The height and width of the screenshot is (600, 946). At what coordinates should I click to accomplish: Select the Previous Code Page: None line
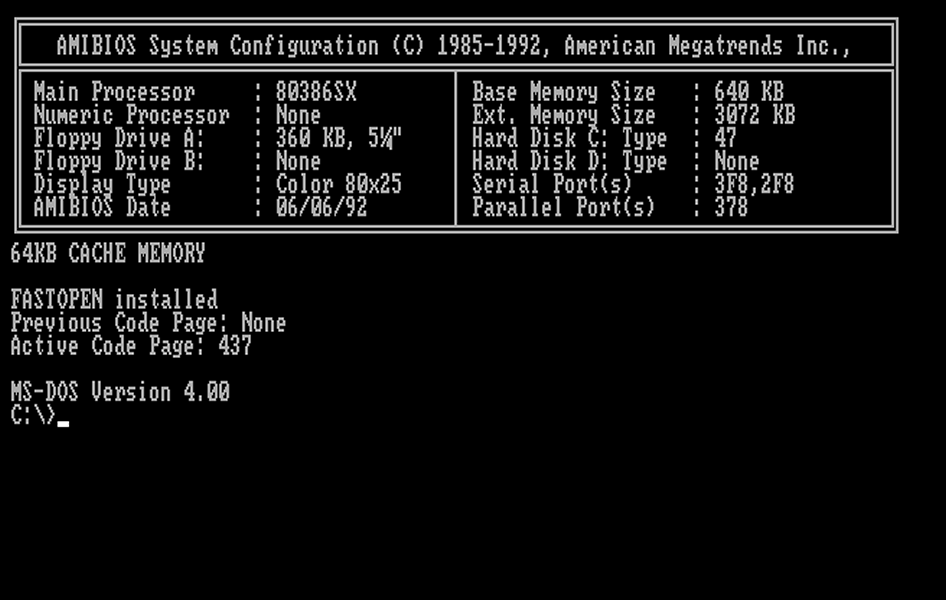tap(148, 323)
